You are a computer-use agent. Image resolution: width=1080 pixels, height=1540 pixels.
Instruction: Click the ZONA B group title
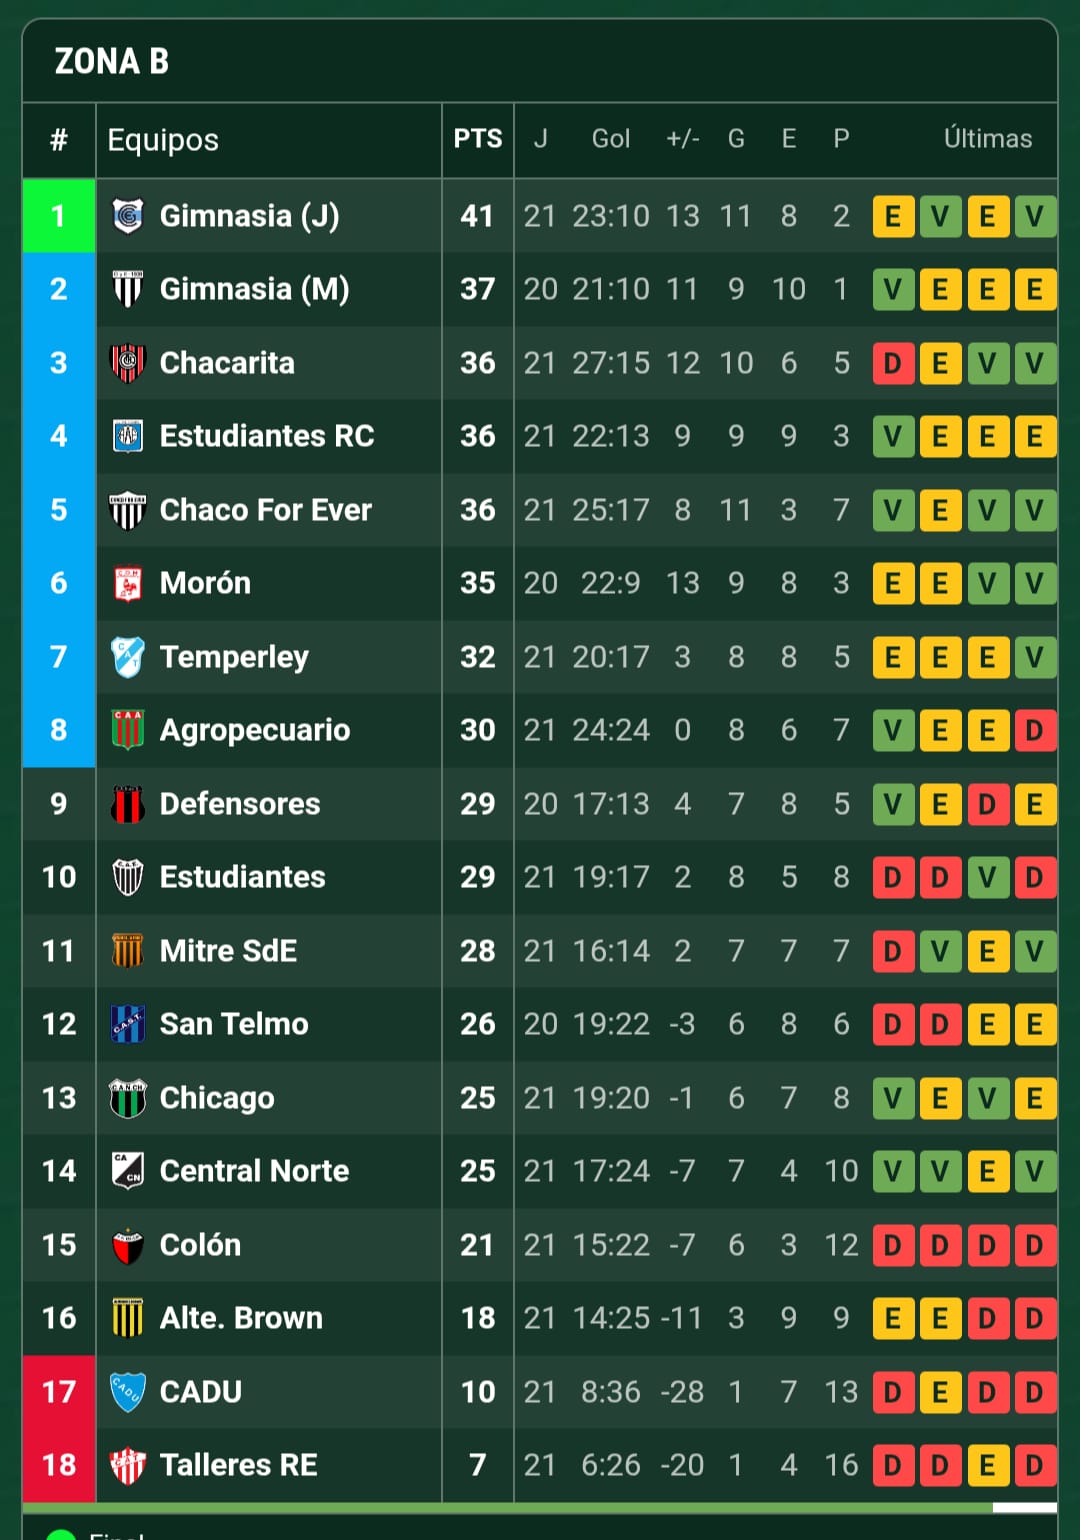[x=112, y=62]
